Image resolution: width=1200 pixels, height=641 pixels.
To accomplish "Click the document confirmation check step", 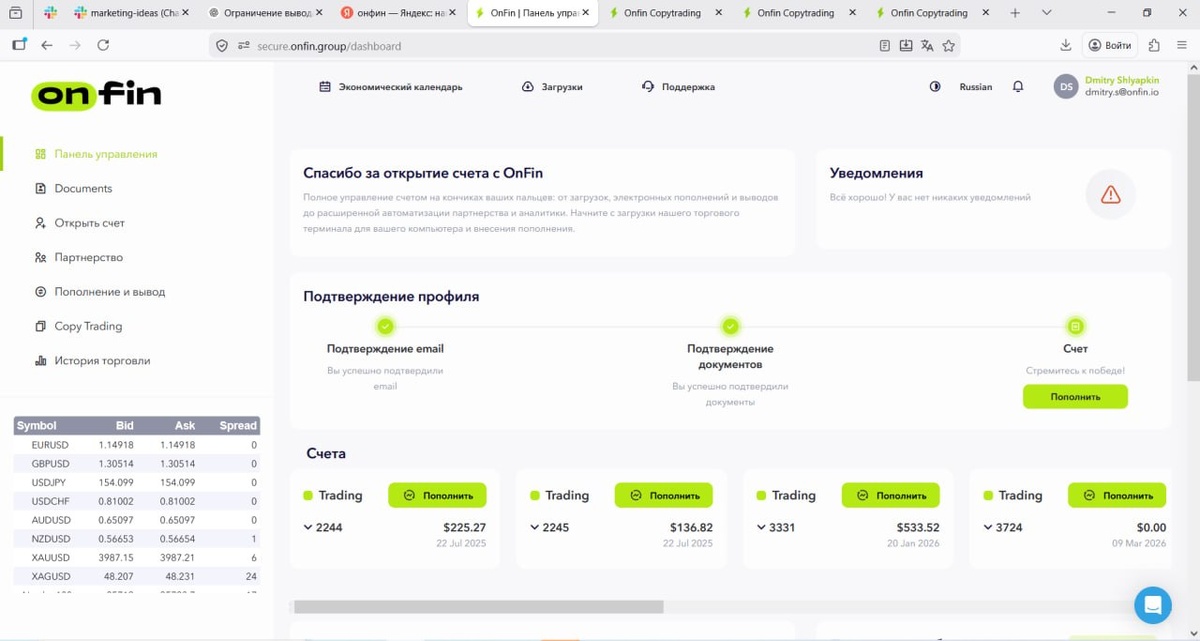I will point(730,326).
